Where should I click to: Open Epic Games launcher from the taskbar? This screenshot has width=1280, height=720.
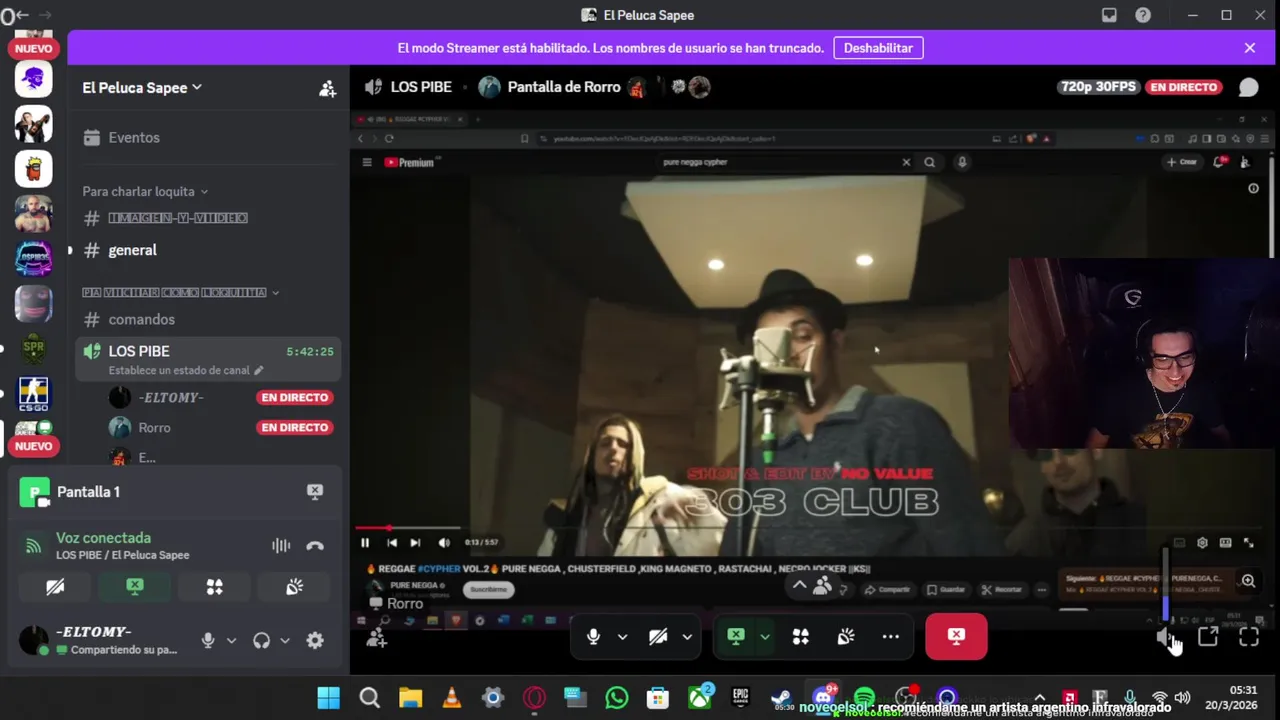(741, 697)
